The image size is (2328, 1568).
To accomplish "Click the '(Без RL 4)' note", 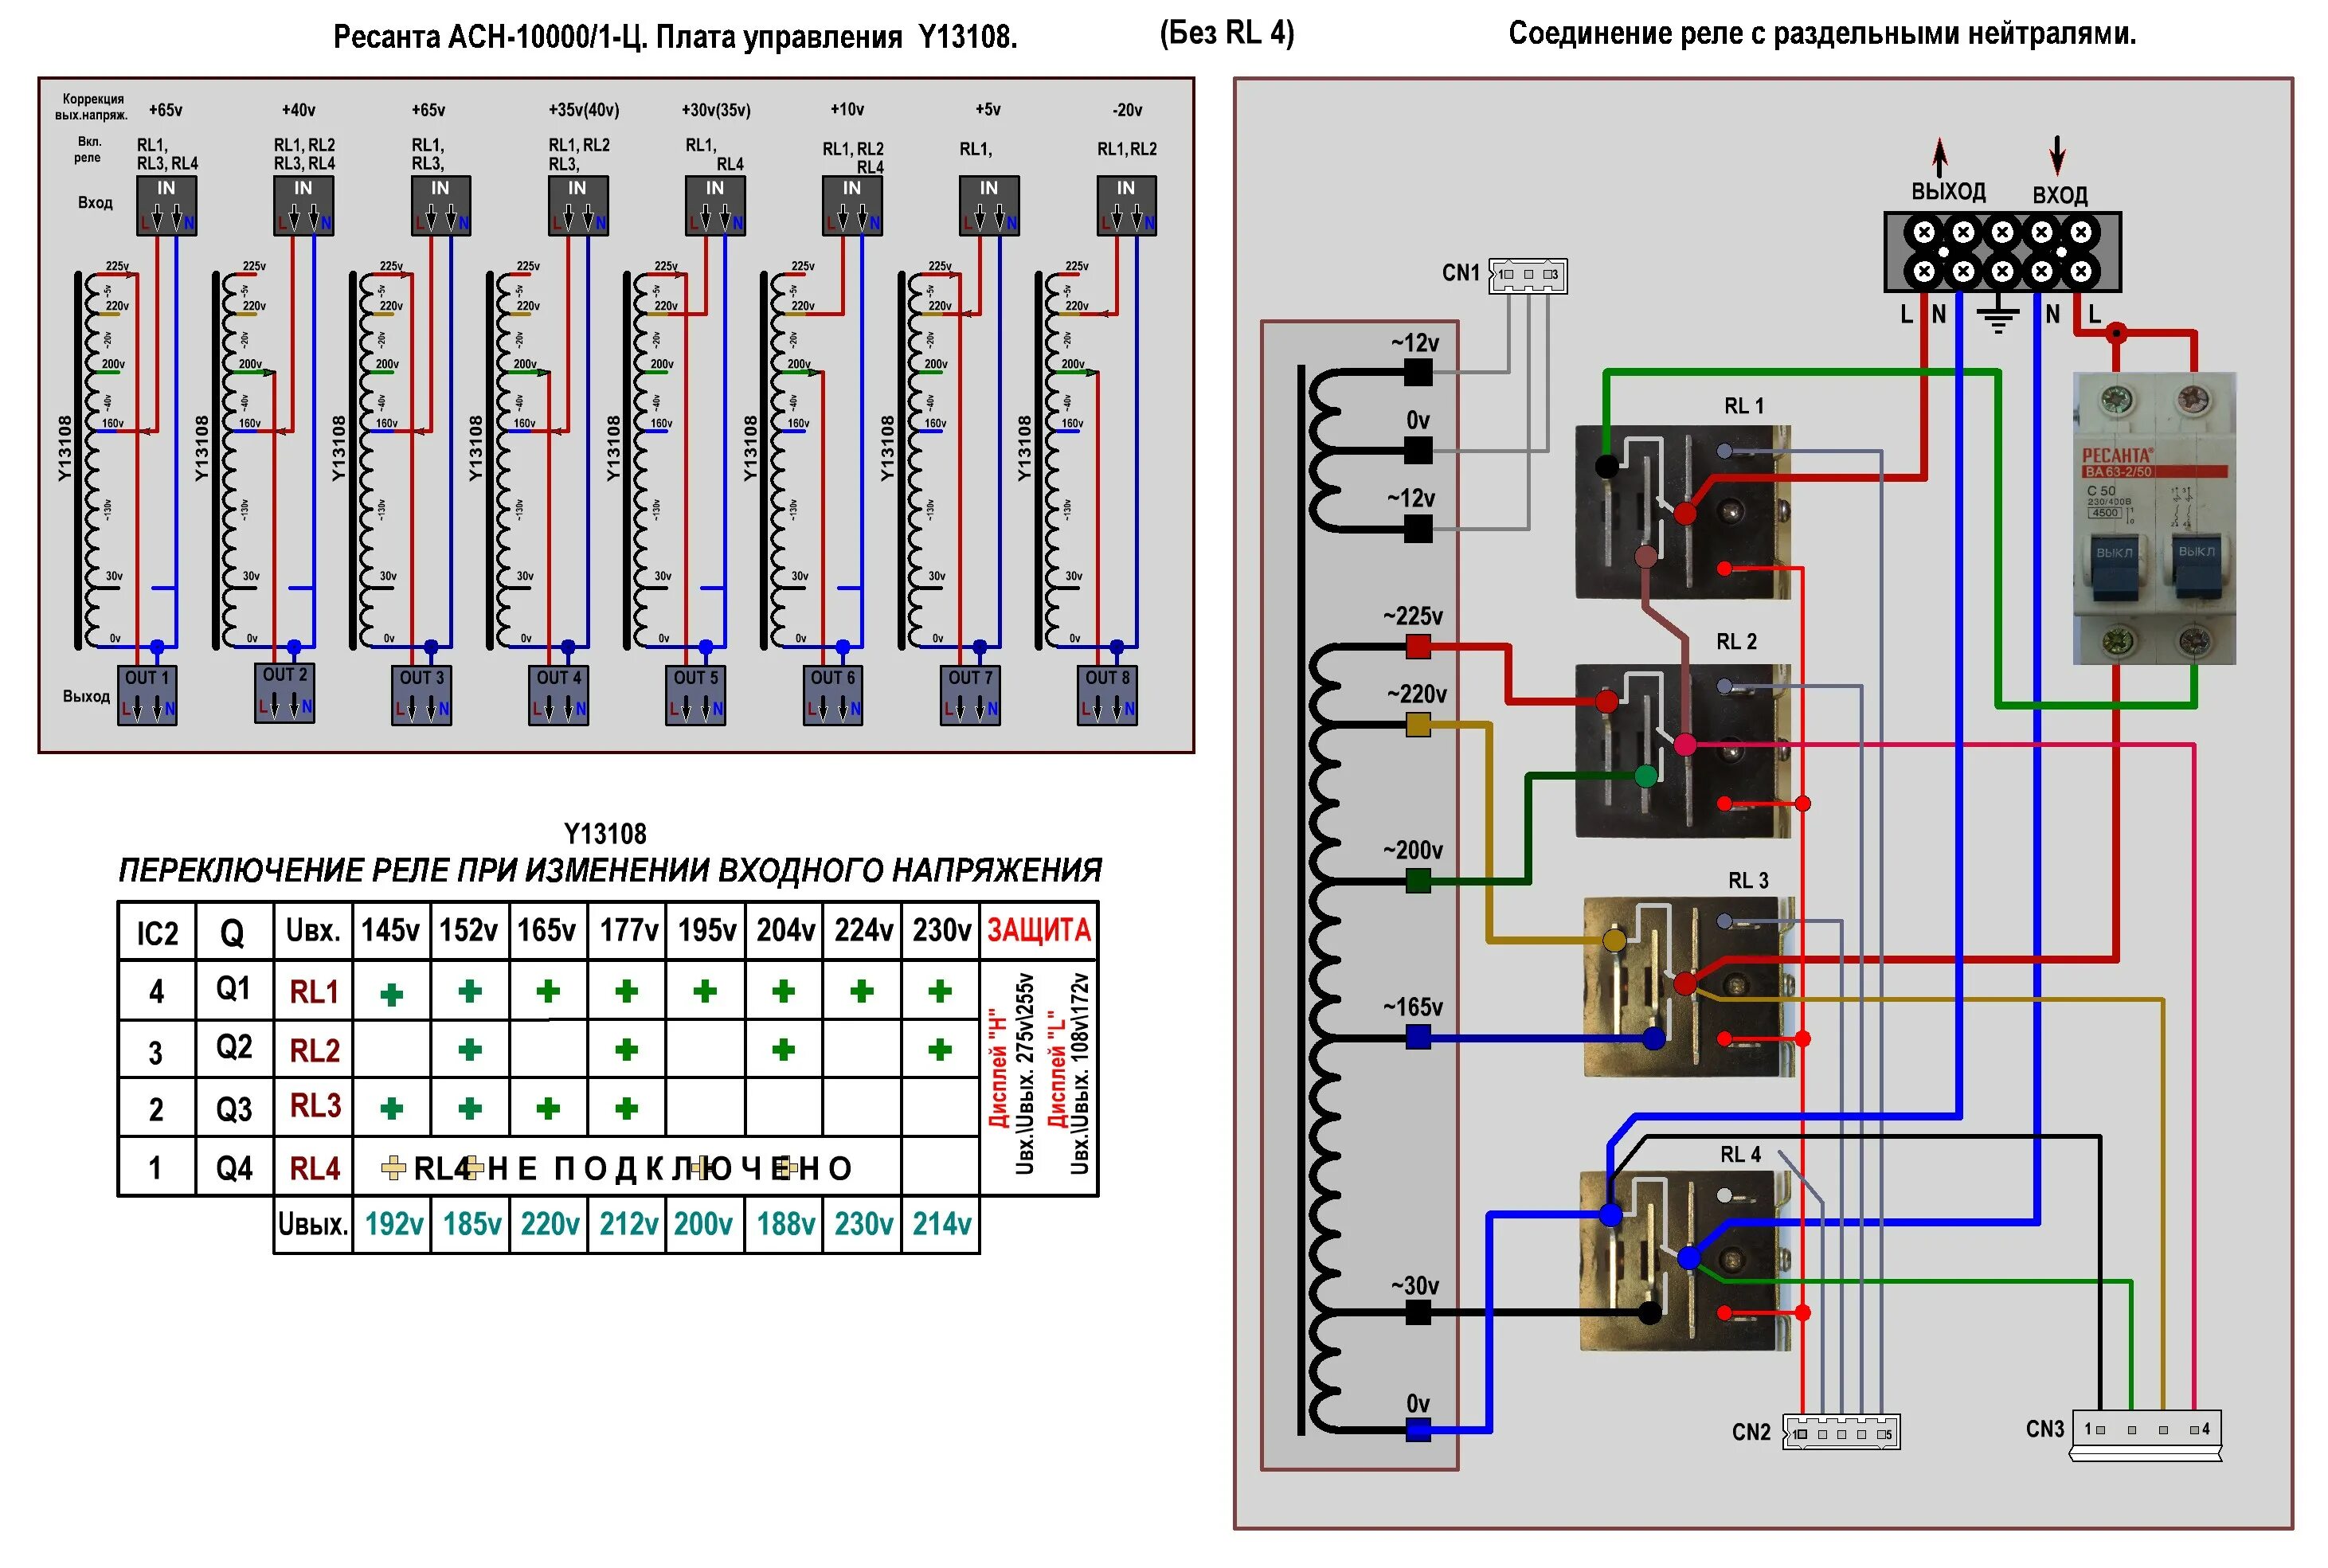I will click(1227, 33).
